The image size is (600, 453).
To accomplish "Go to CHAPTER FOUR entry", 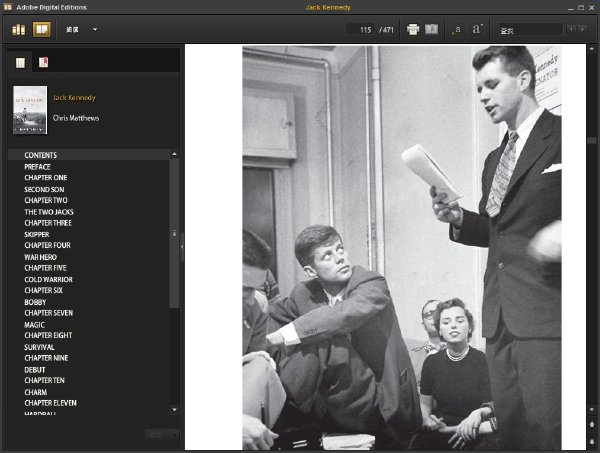I will pyautogui.click(x=47, y=245).
